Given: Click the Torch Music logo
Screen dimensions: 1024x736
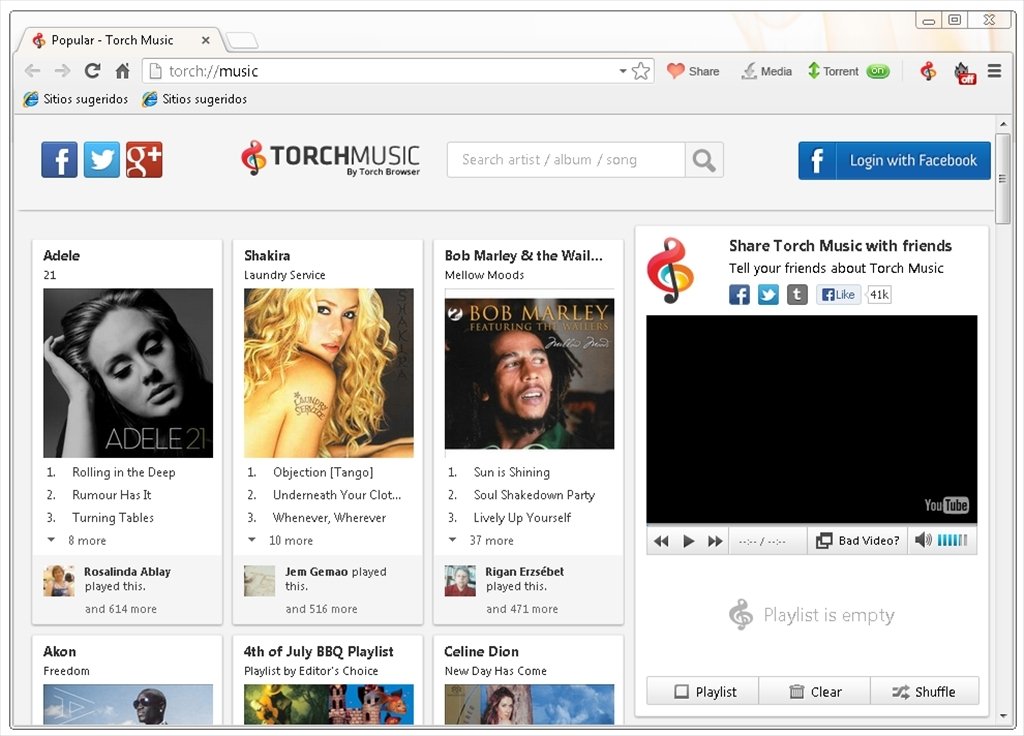Looking at the screenshot, I should tap(330, 159).
